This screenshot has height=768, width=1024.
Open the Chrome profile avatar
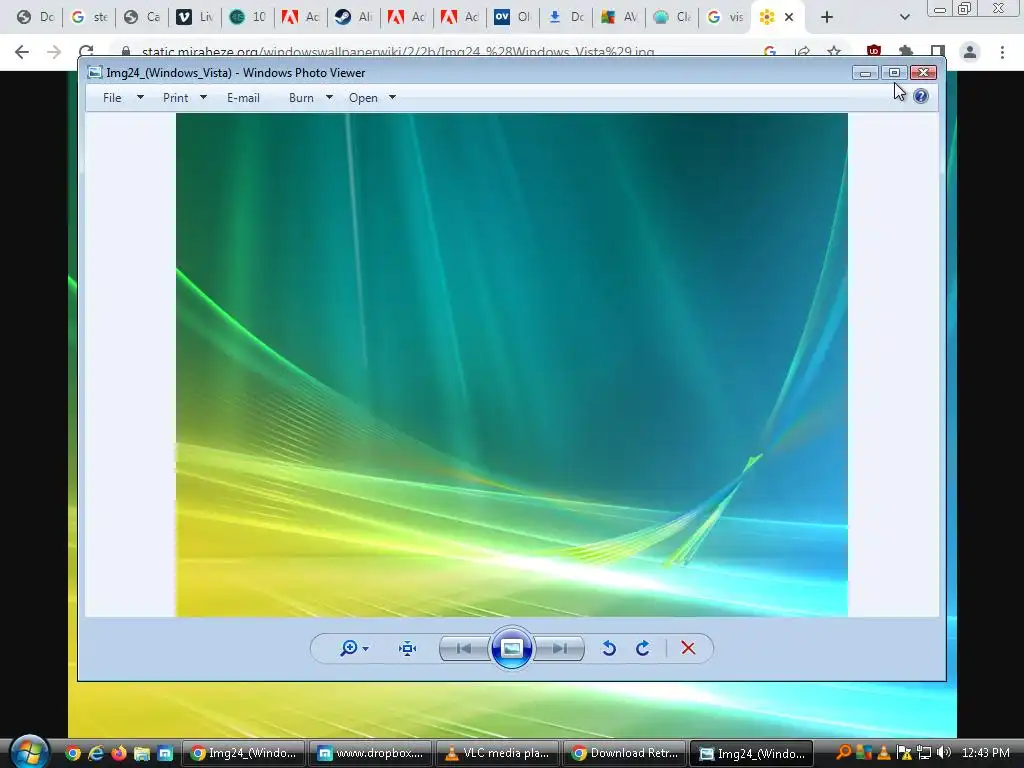[x=970, y=52]
